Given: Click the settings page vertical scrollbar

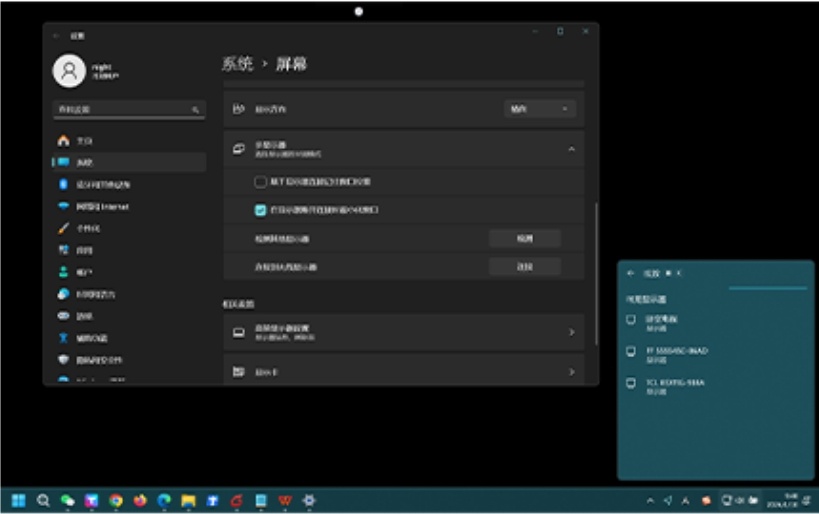Looking at the screenshot, I should coord(596,274).
